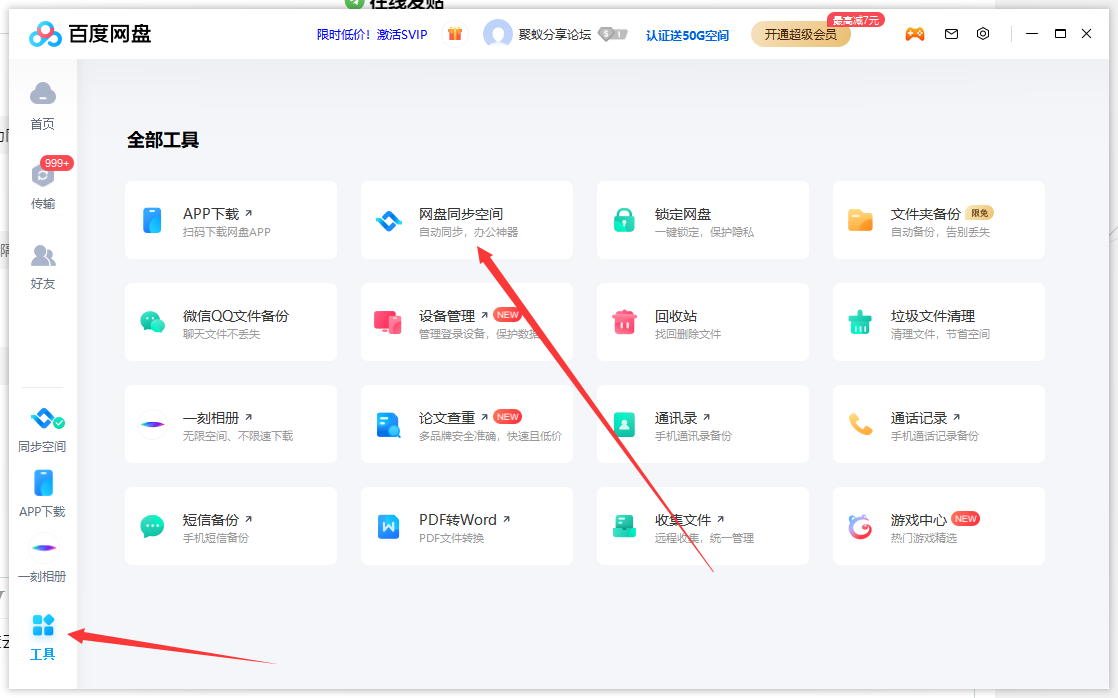Image resolution: width=1118 pixels, height=698 pixels.
Task: Click the 限免 badge on 文件夹备份
Action: pyautogui.click(x=980, y=213)
